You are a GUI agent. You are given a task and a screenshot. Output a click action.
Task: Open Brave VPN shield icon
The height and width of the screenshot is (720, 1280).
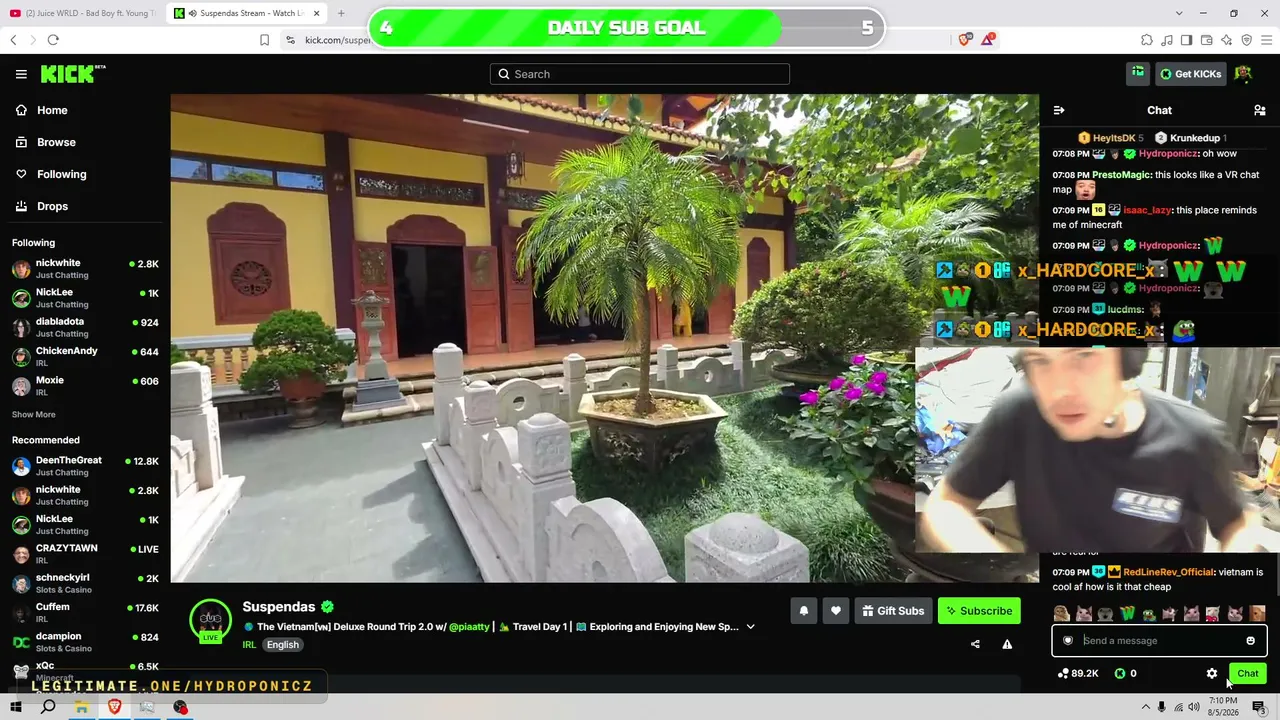point(1246,40)
